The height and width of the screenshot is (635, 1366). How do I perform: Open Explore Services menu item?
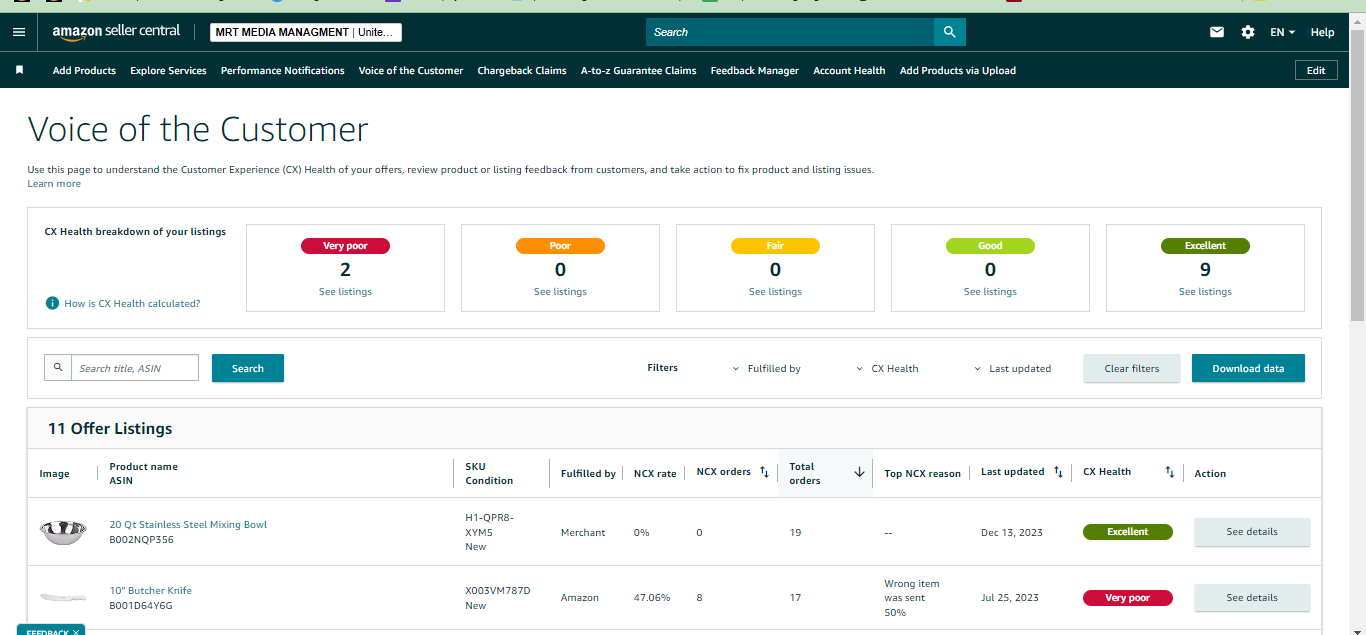[168, 70]
